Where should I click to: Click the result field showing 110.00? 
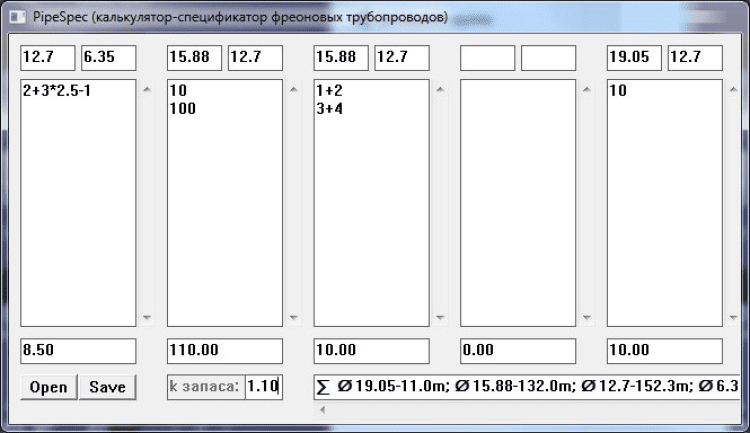click(x=225, y=351)
